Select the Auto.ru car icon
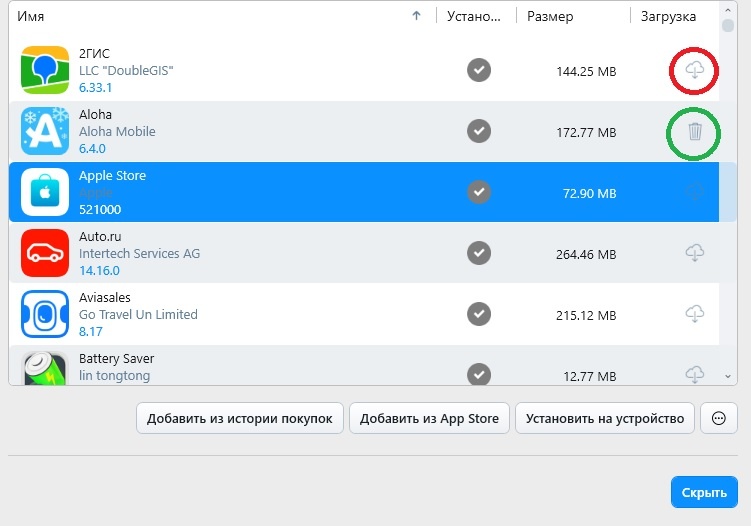Image resolution: width=751 pixels, height=526 pixels. point(45,253)
